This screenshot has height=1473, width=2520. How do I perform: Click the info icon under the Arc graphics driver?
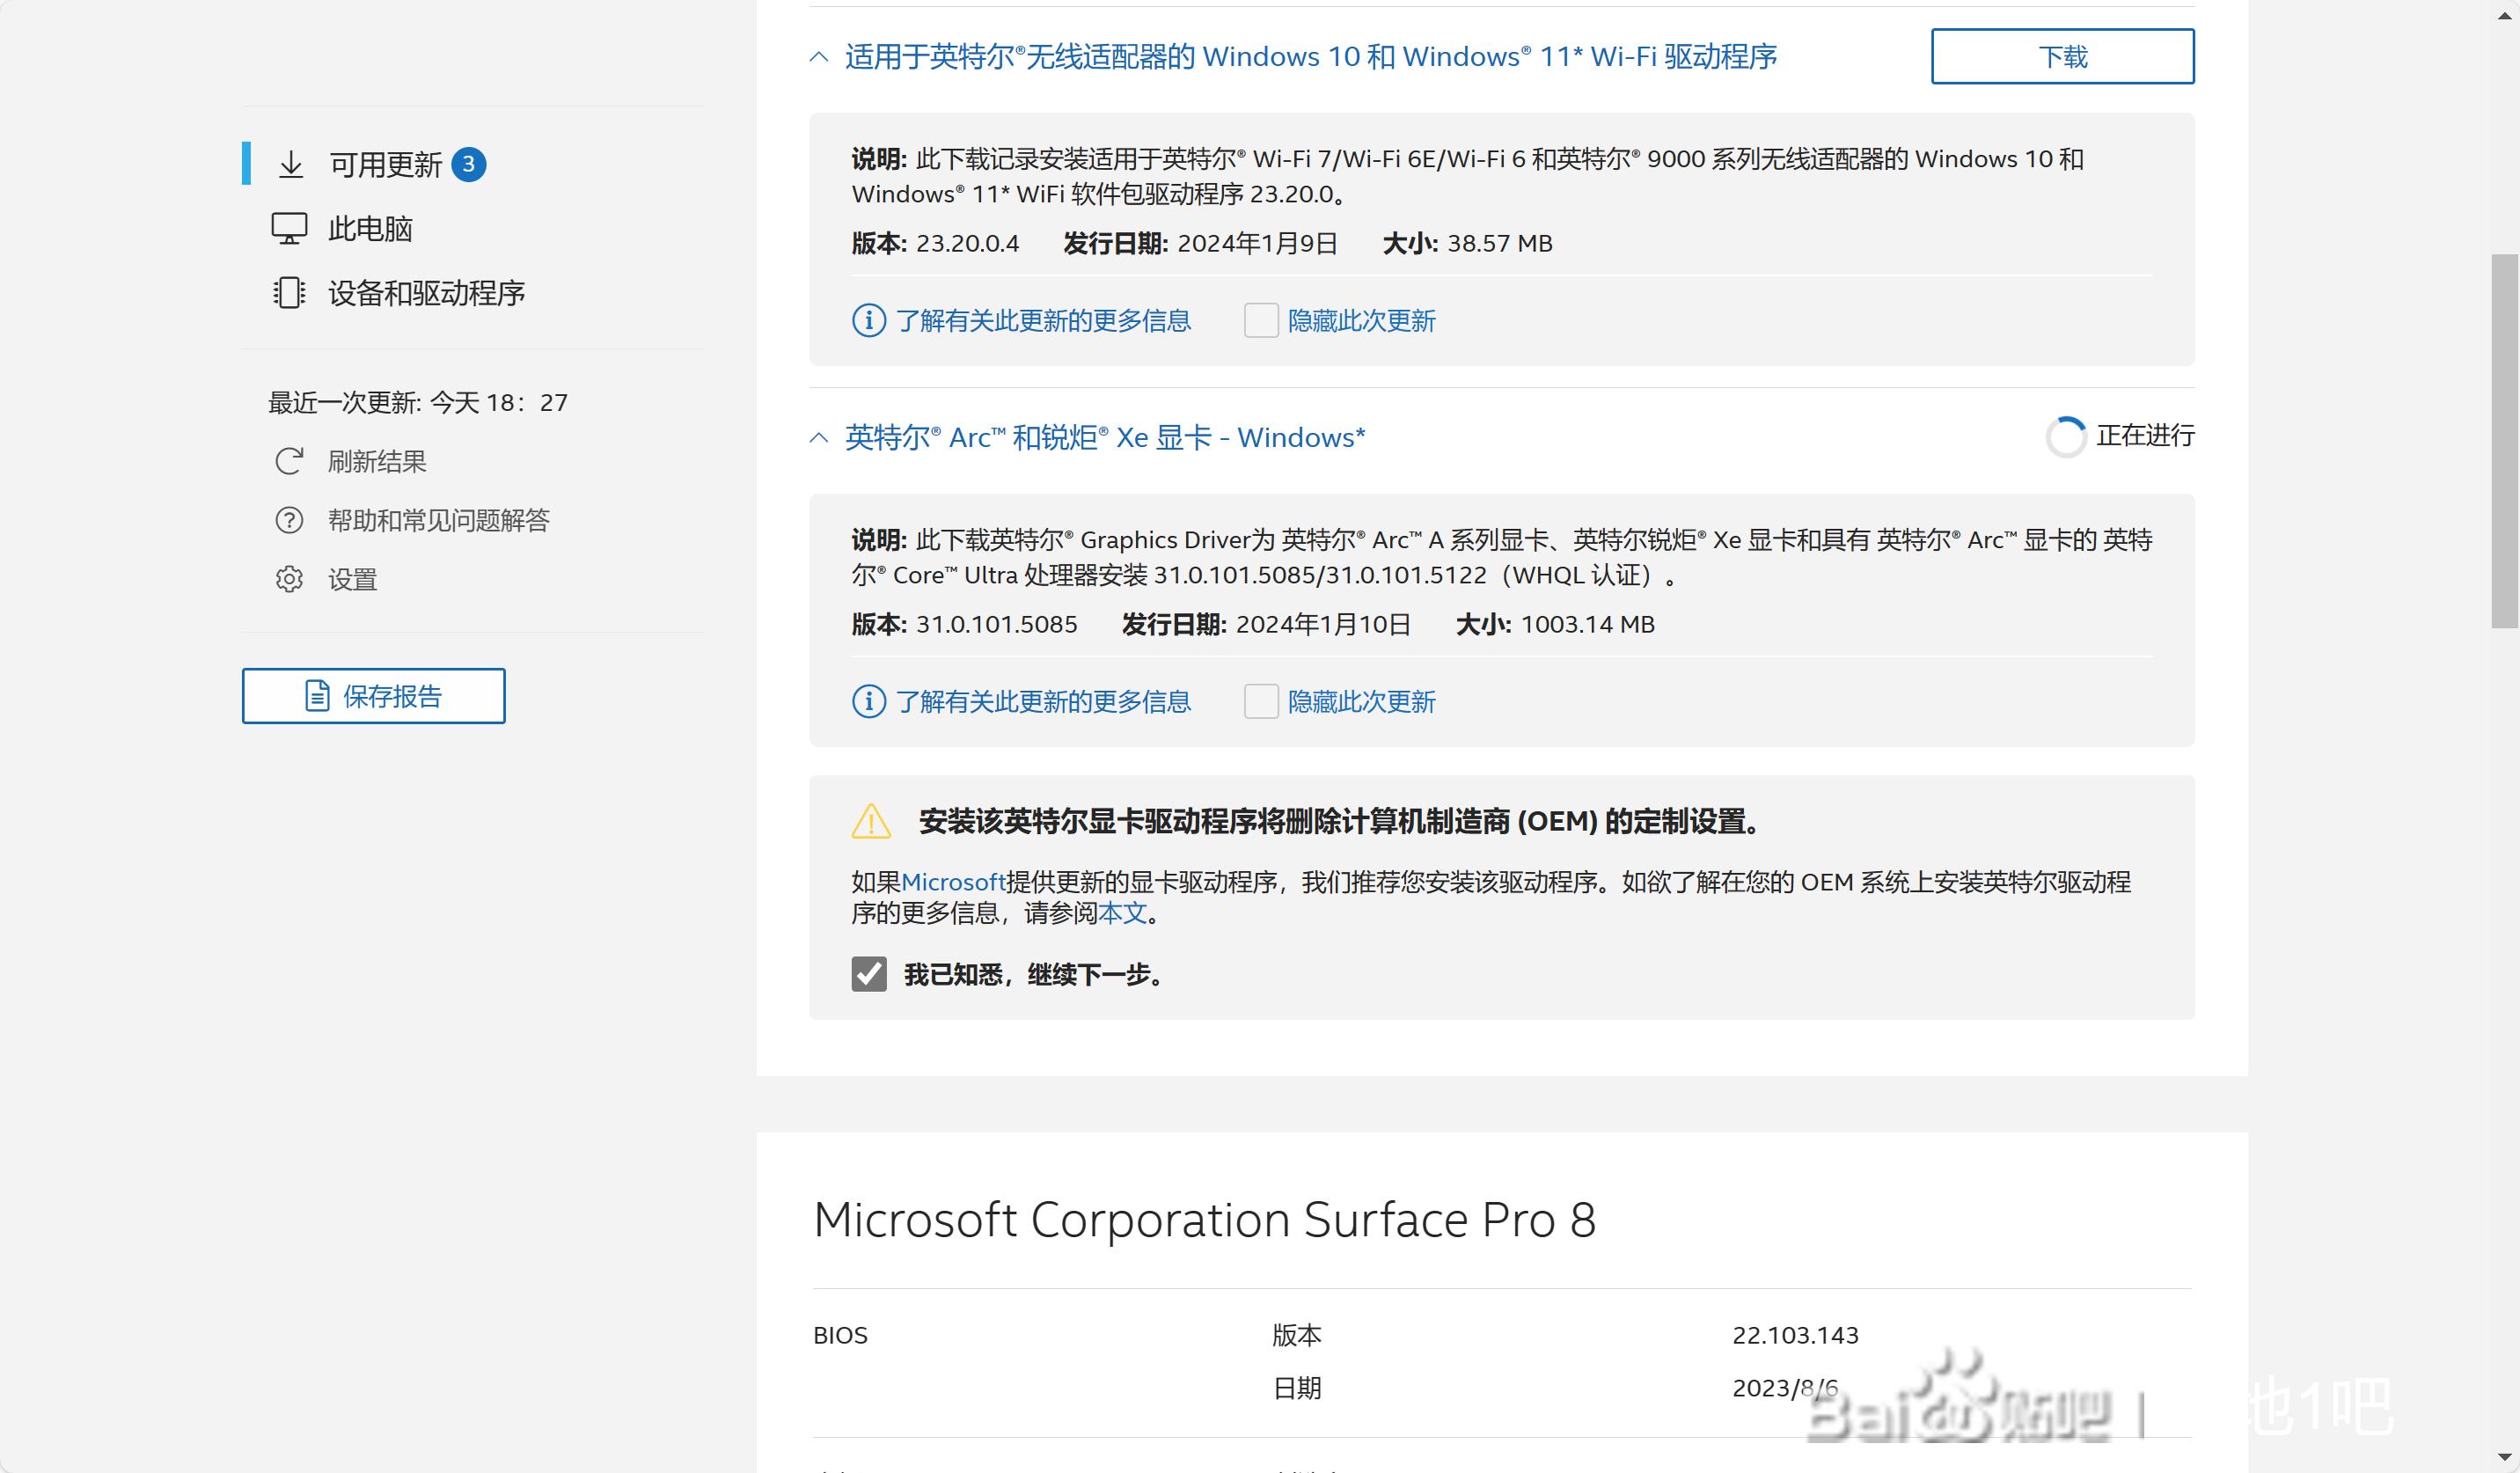(x=868, y=702)
